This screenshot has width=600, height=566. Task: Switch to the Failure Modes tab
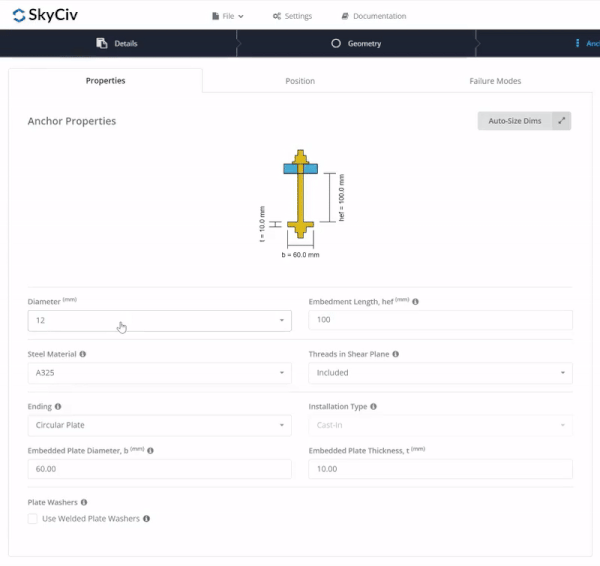(495, 81)
